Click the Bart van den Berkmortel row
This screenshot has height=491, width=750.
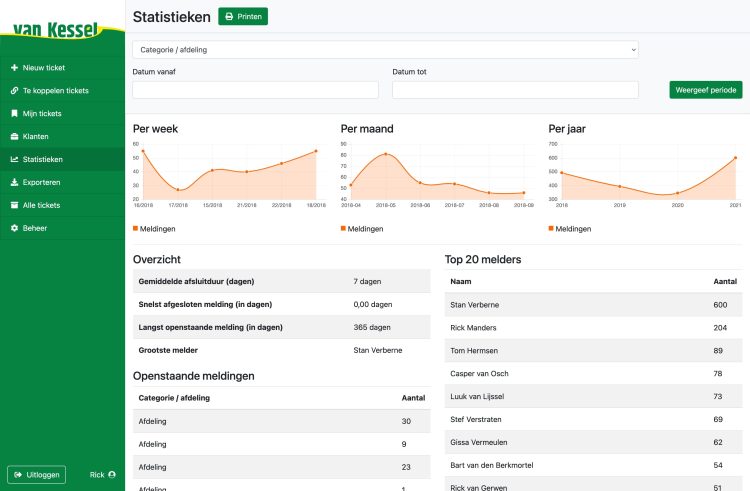coord(594,466)
